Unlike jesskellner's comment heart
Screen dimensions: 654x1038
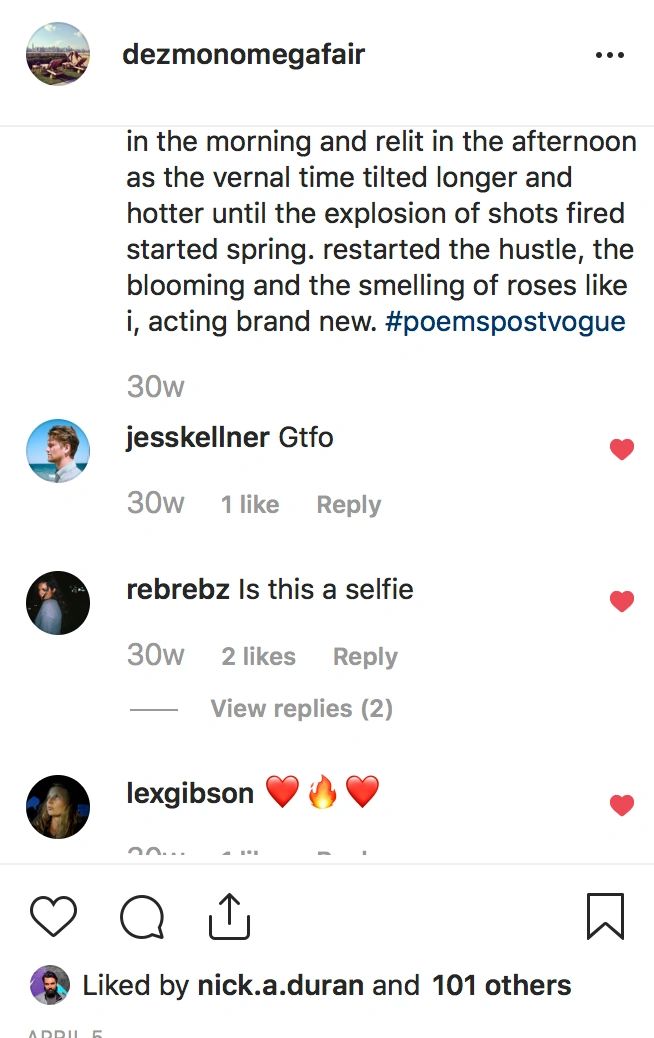coord(622,450)
